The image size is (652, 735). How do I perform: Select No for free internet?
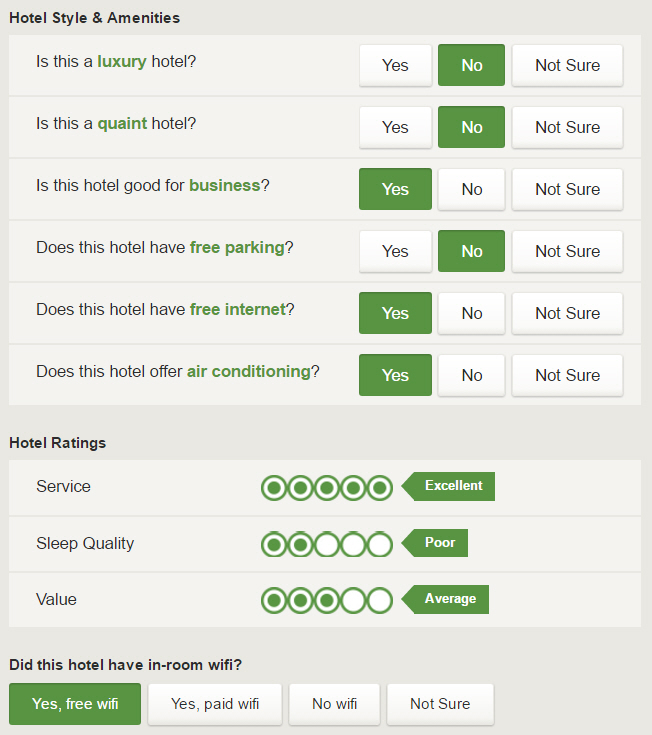click(x=472, y=313)
